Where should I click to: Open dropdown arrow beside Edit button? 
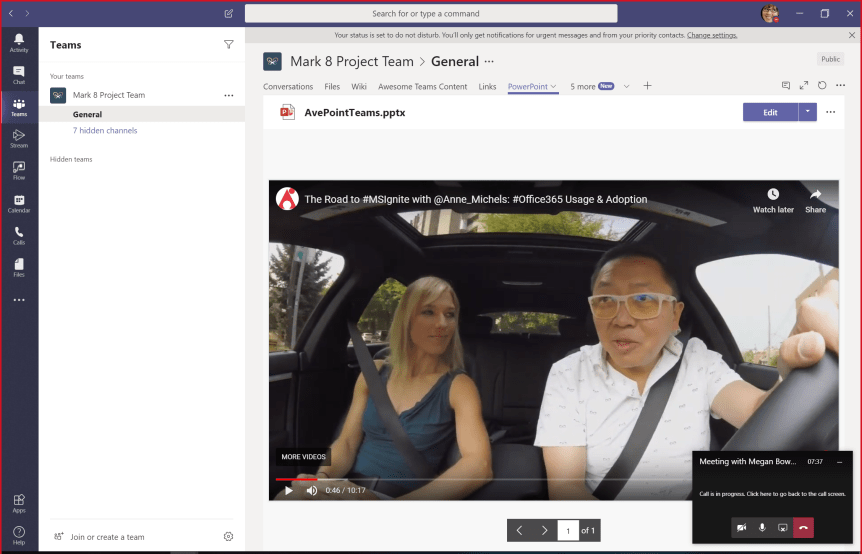[x=807, y=112]
